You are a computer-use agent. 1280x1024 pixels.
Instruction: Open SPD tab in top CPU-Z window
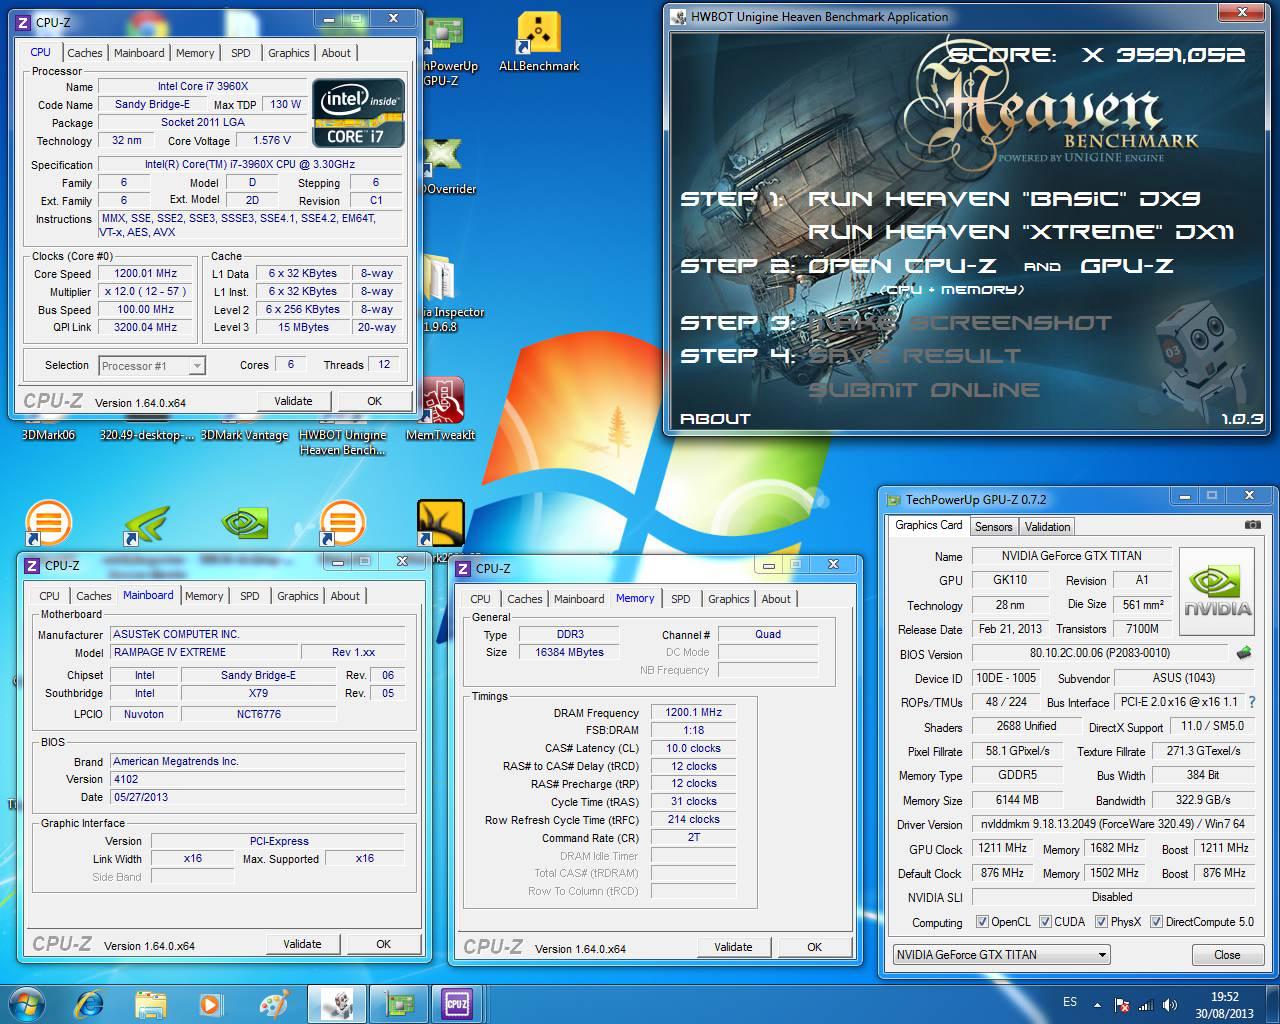pos(241,53)
